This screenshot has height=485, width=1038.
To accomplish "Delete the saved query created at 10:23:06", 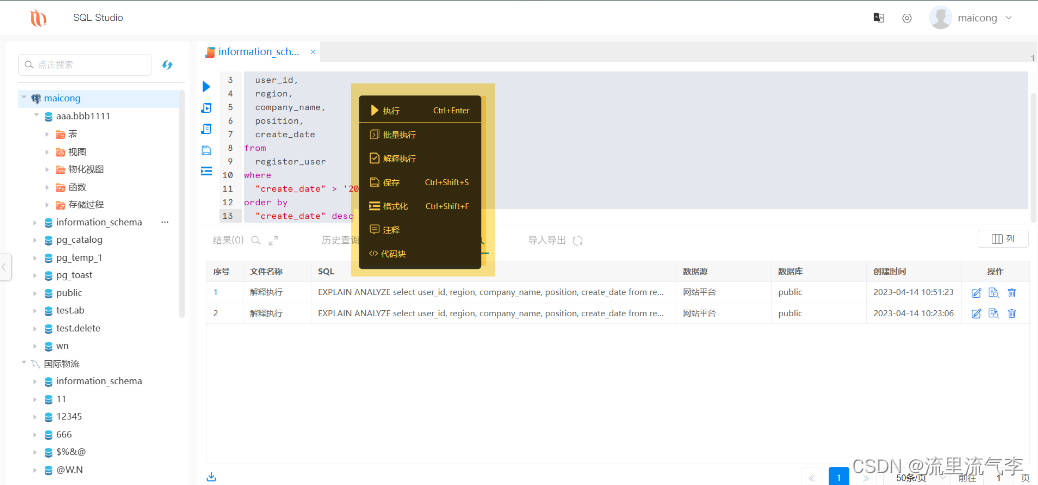I will point(1012,313).
